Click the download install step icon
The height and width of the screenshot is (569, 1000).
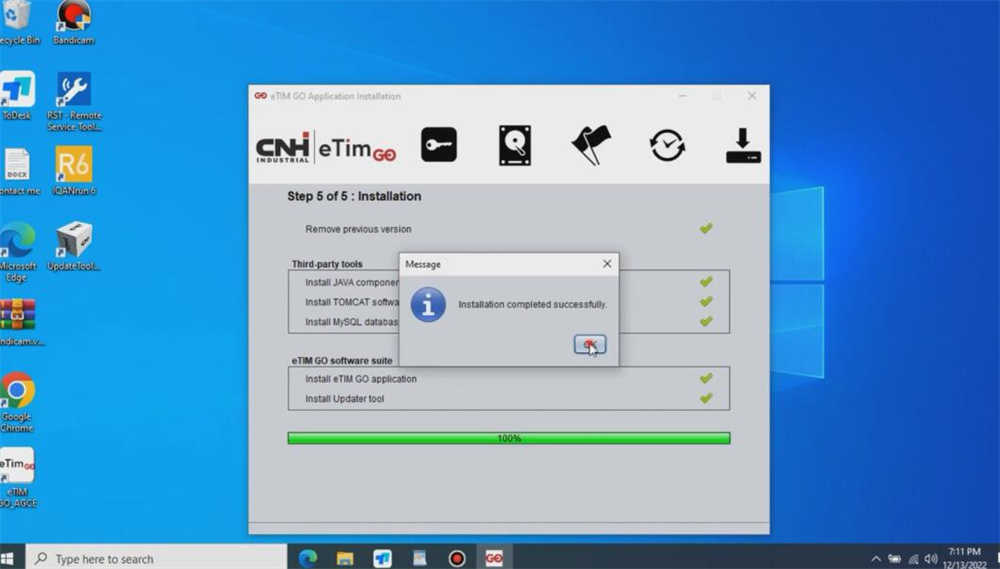[x=743, y=145]
